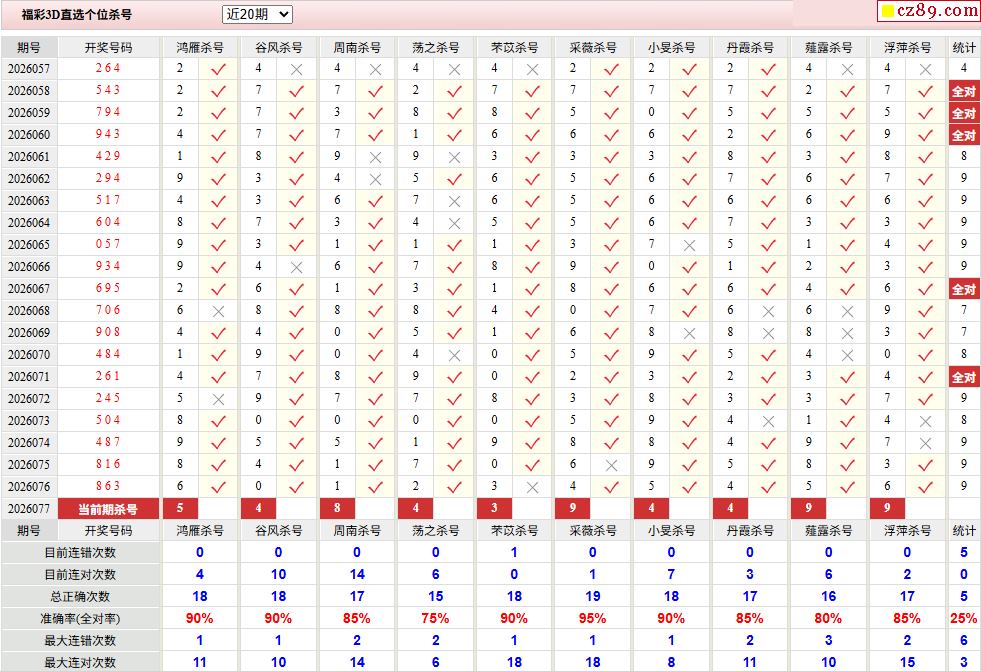Click total correct count 19
This screenshot has width=981, height=671.
(592, 597)
